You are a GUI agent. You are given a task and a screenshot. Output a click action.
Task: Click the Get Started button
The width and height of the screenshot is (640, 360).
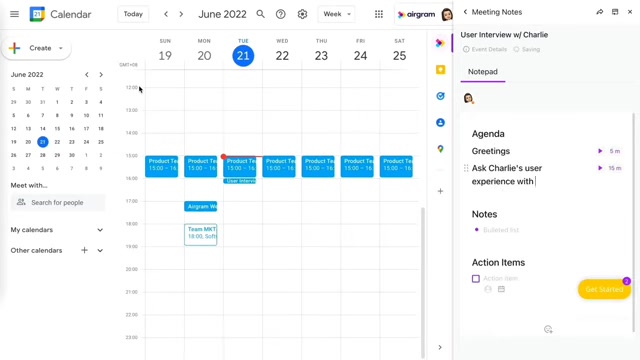(x=604, y=289)
